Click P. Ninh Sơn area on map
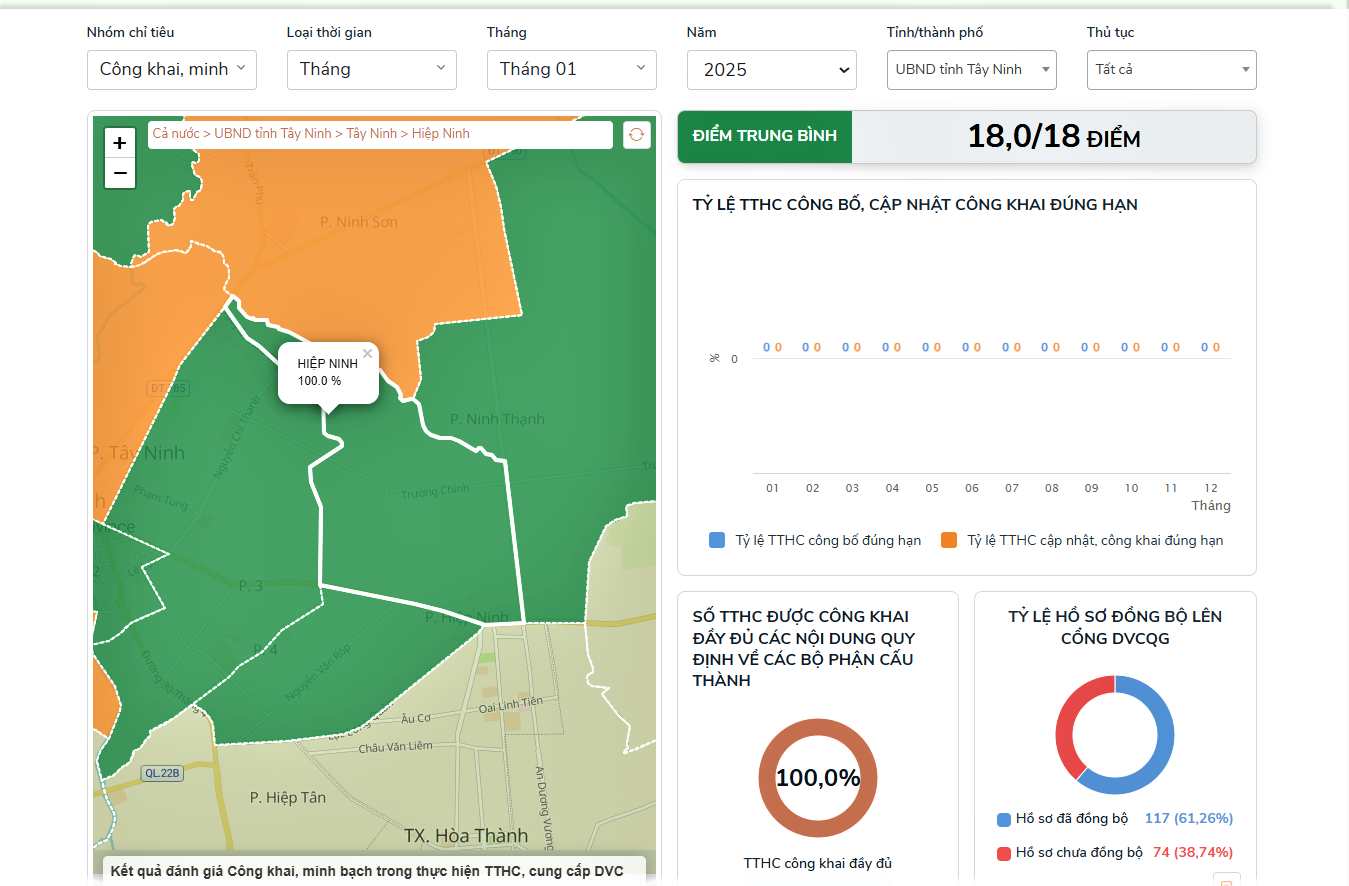 click(358, 222)
